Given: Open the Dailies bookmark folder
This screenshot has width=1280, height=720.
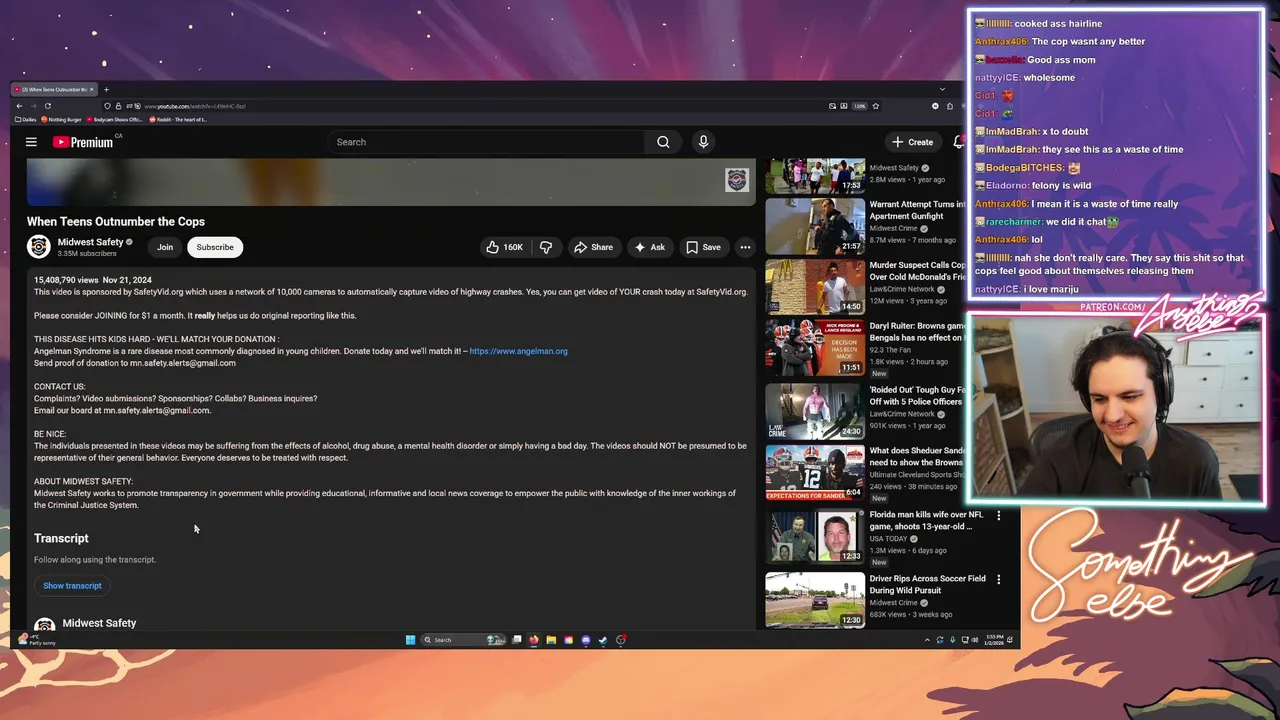Looking at the screenshot, I should point(26,119).
